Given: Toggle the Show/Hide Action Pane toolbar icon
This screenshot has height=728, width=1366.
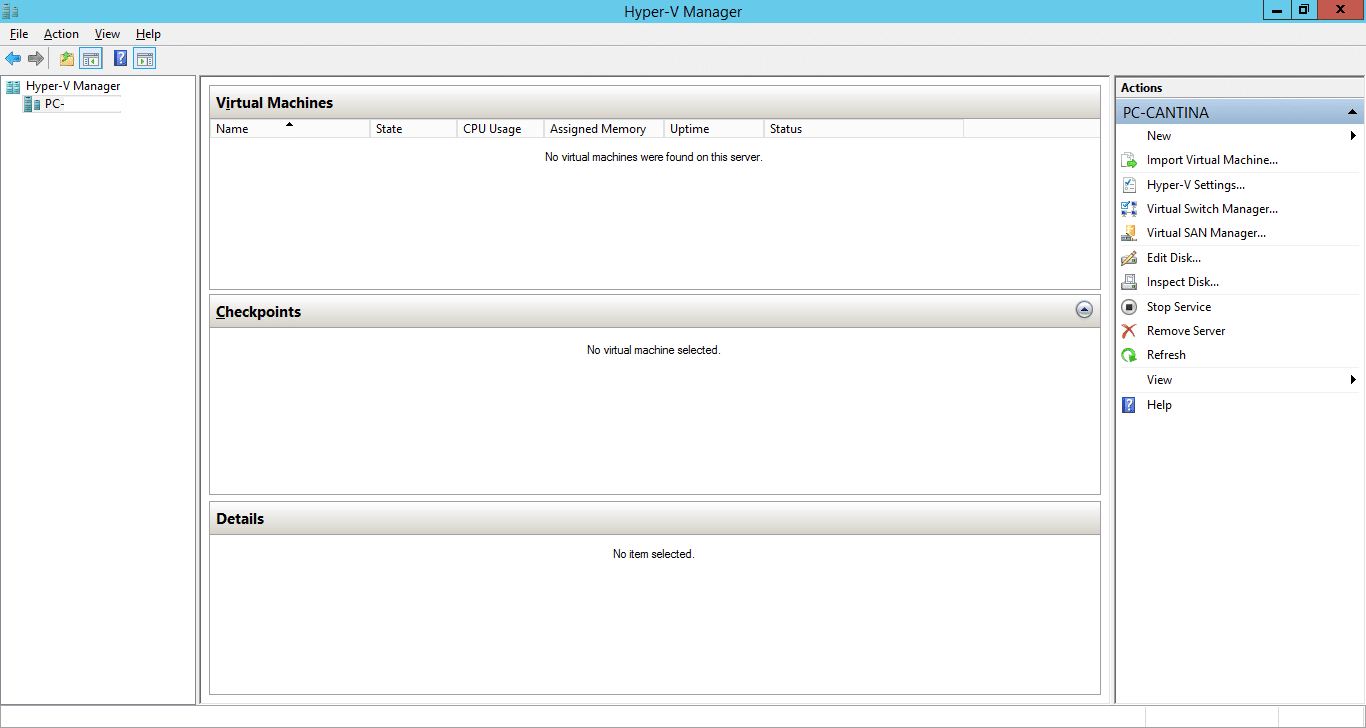Looking at the screenshot, I should pos(145,59).
